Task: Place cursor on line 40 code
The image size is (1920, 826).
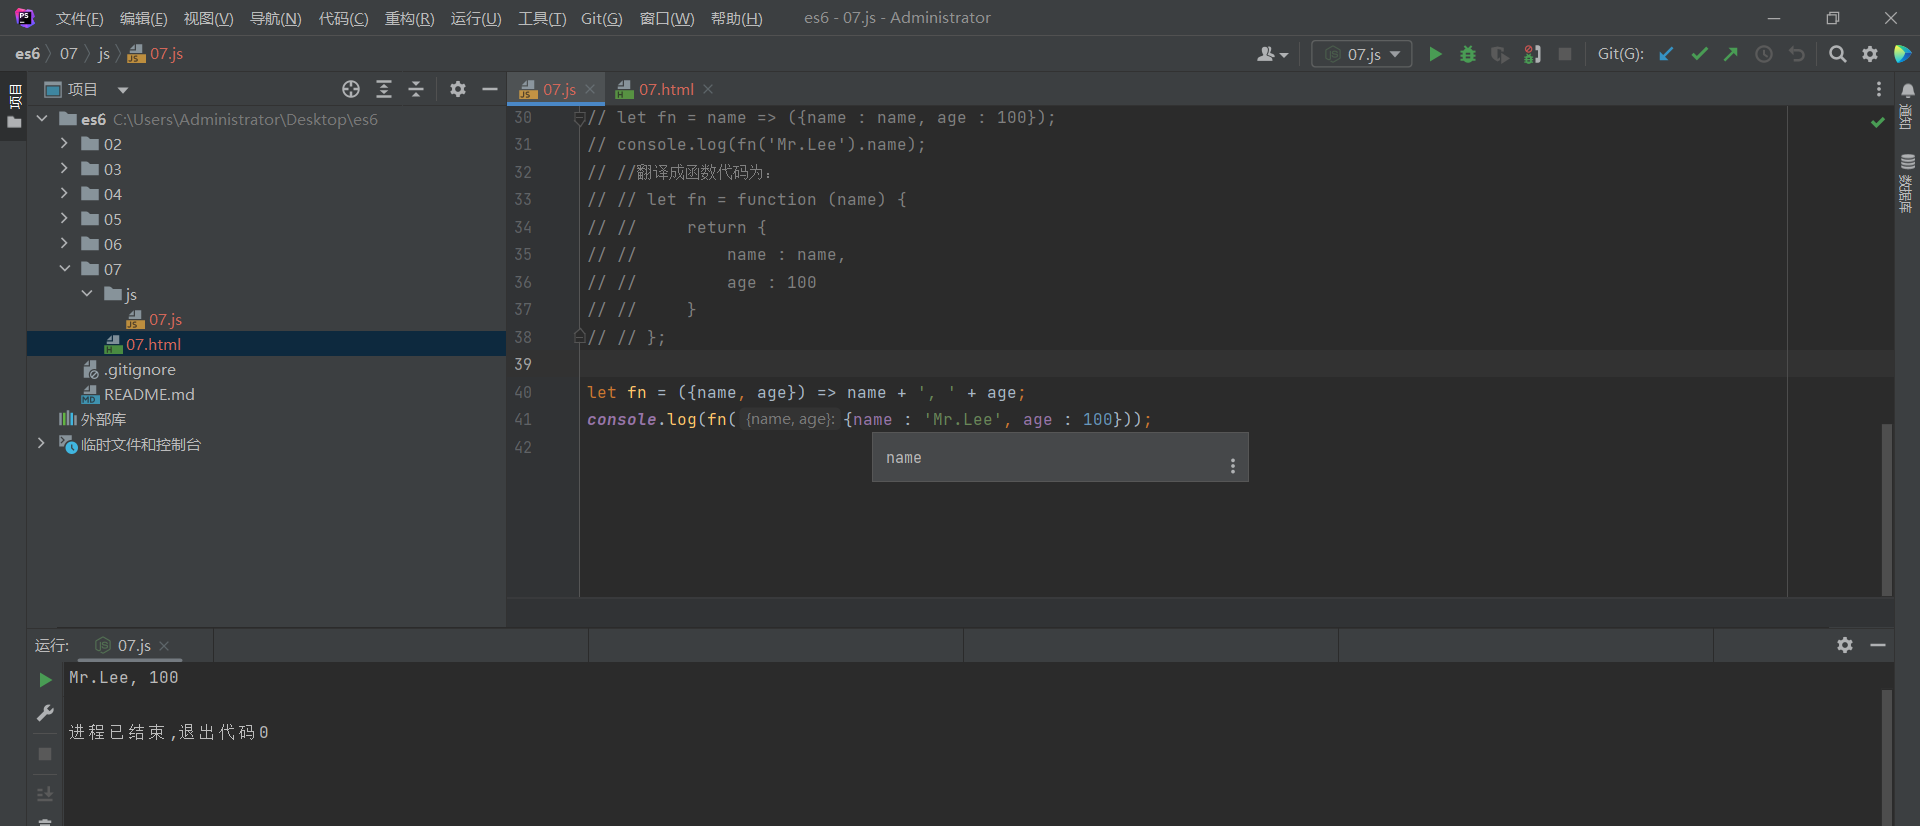Action: [x=806, y=393]
